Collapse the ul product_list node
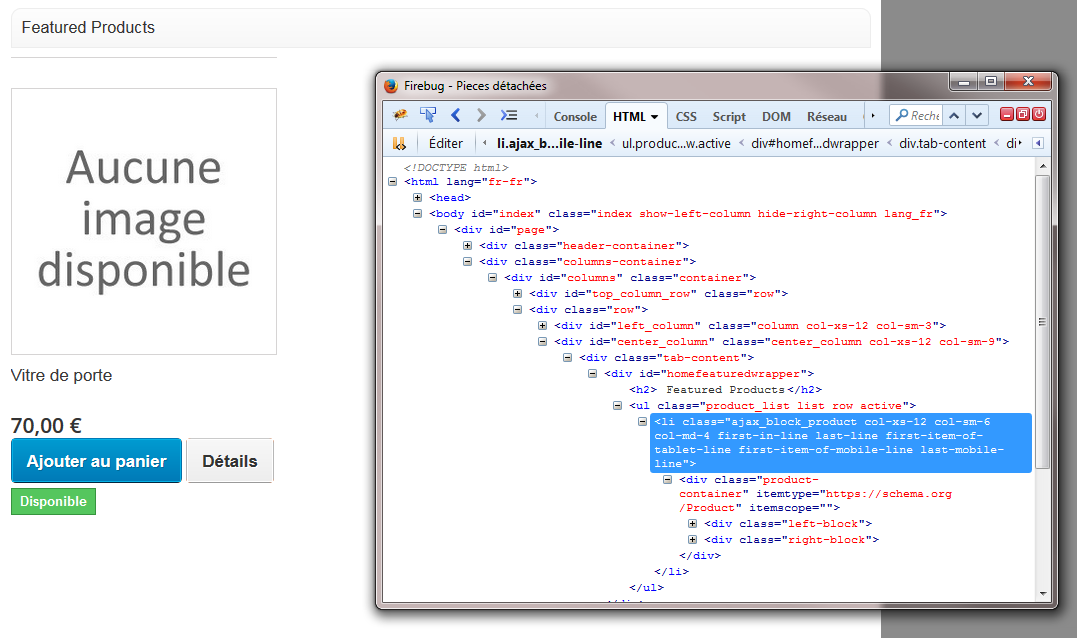 pyautogui.click(x=617, y=406)
